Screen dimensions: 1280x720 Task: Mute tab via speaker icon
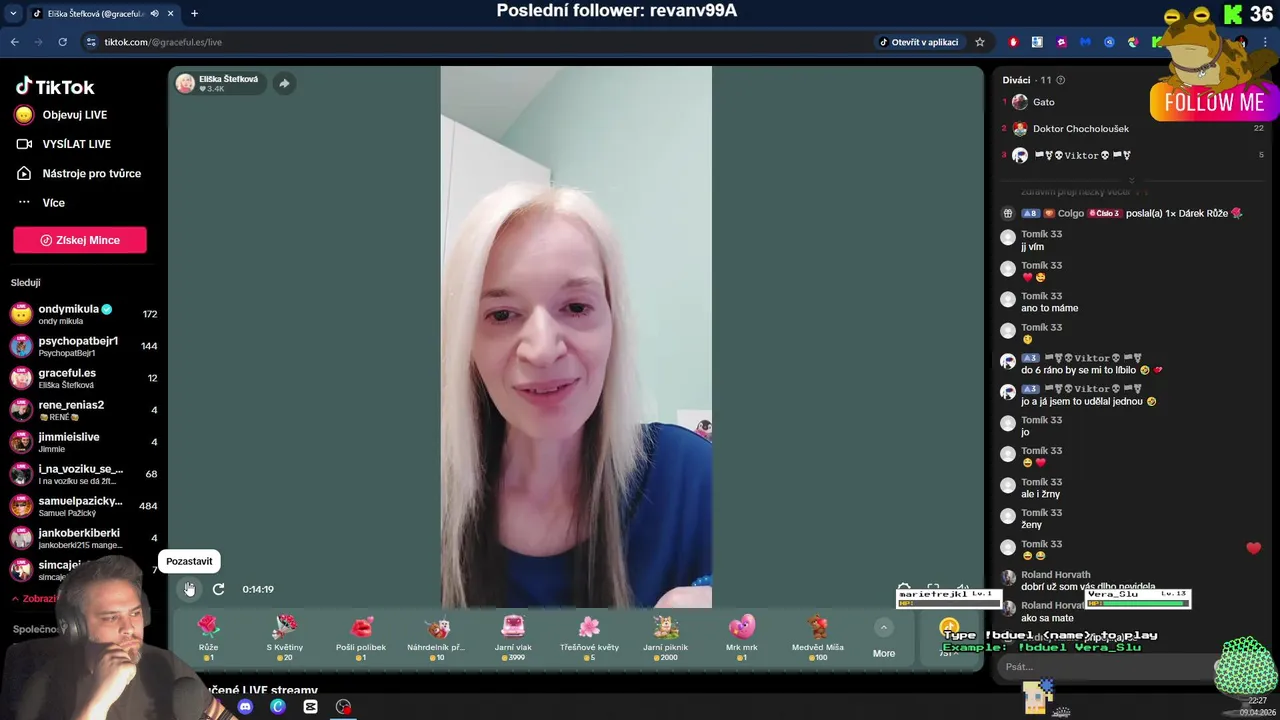(154, 14)
